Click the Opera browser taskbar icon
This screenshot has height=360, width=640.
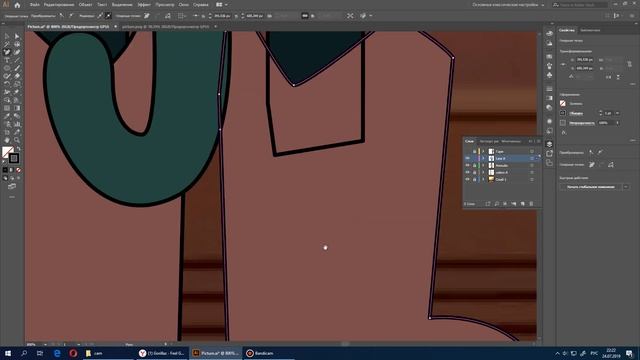pos(73,353)
